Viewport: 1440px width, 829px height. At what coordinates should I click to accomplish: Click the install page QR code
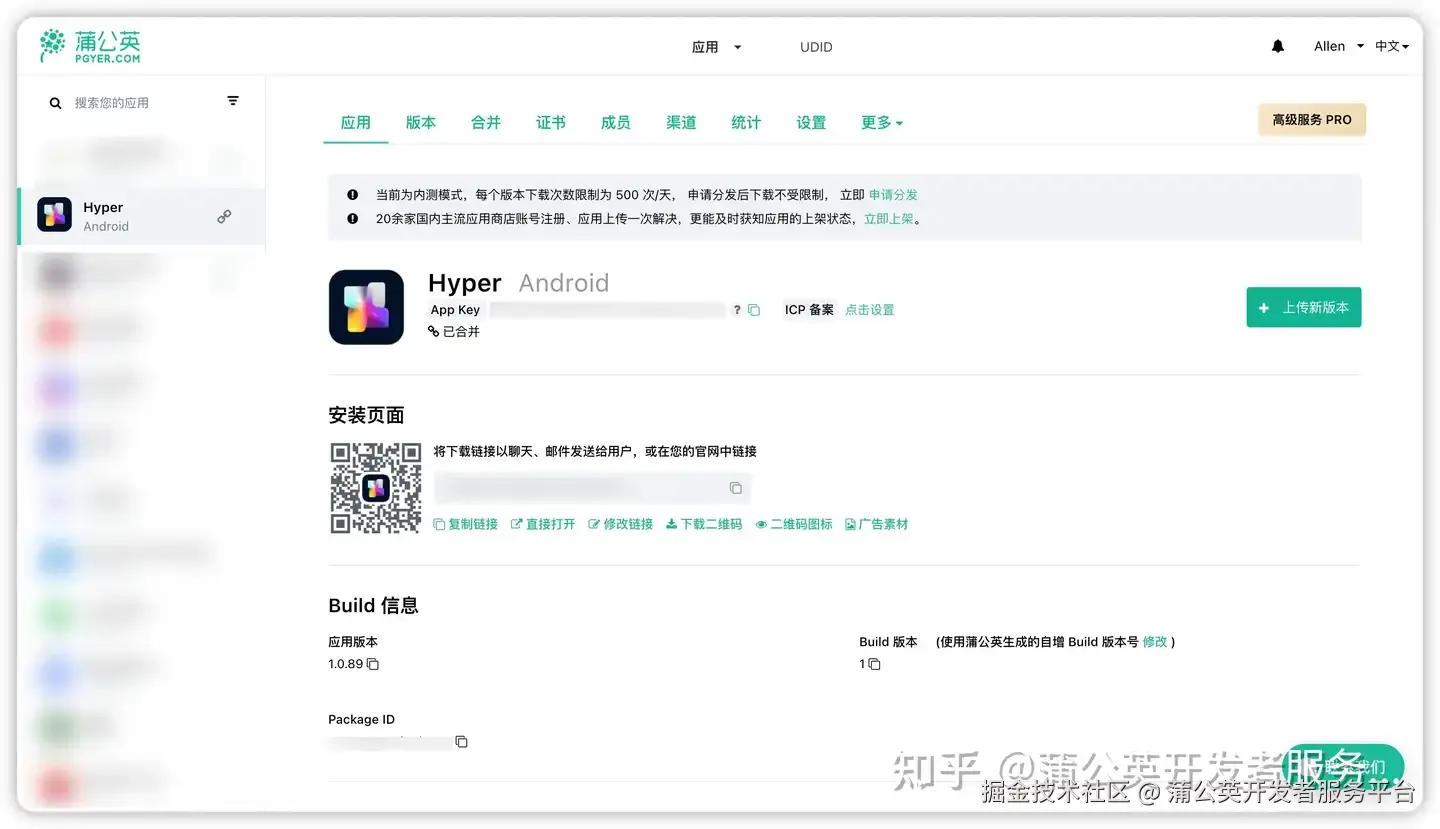pyautogui.click(x=376, y=488)
